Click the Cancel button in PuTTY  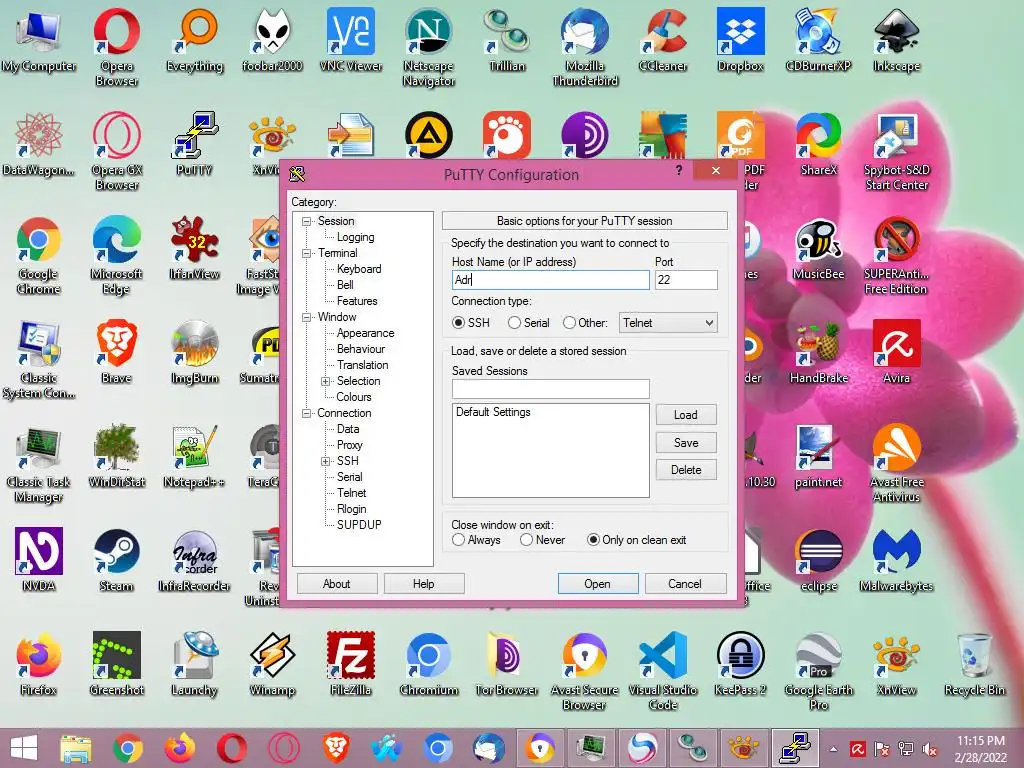pyautogui.click(x=685, y=584)
